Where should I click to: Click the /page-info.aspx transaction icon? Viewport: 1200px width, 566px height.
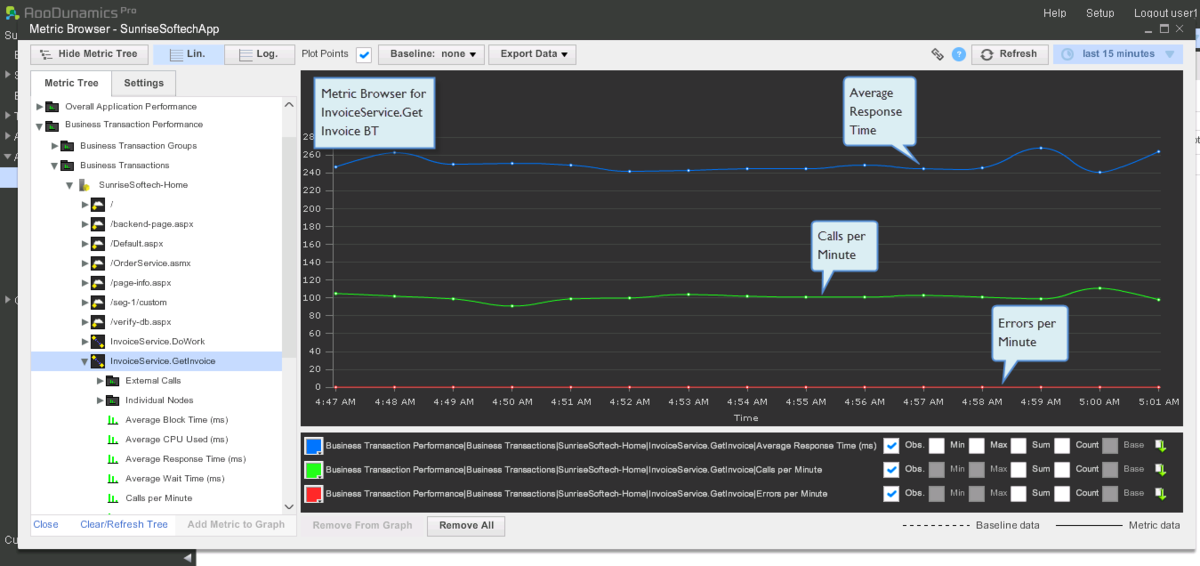click(98, 283)
